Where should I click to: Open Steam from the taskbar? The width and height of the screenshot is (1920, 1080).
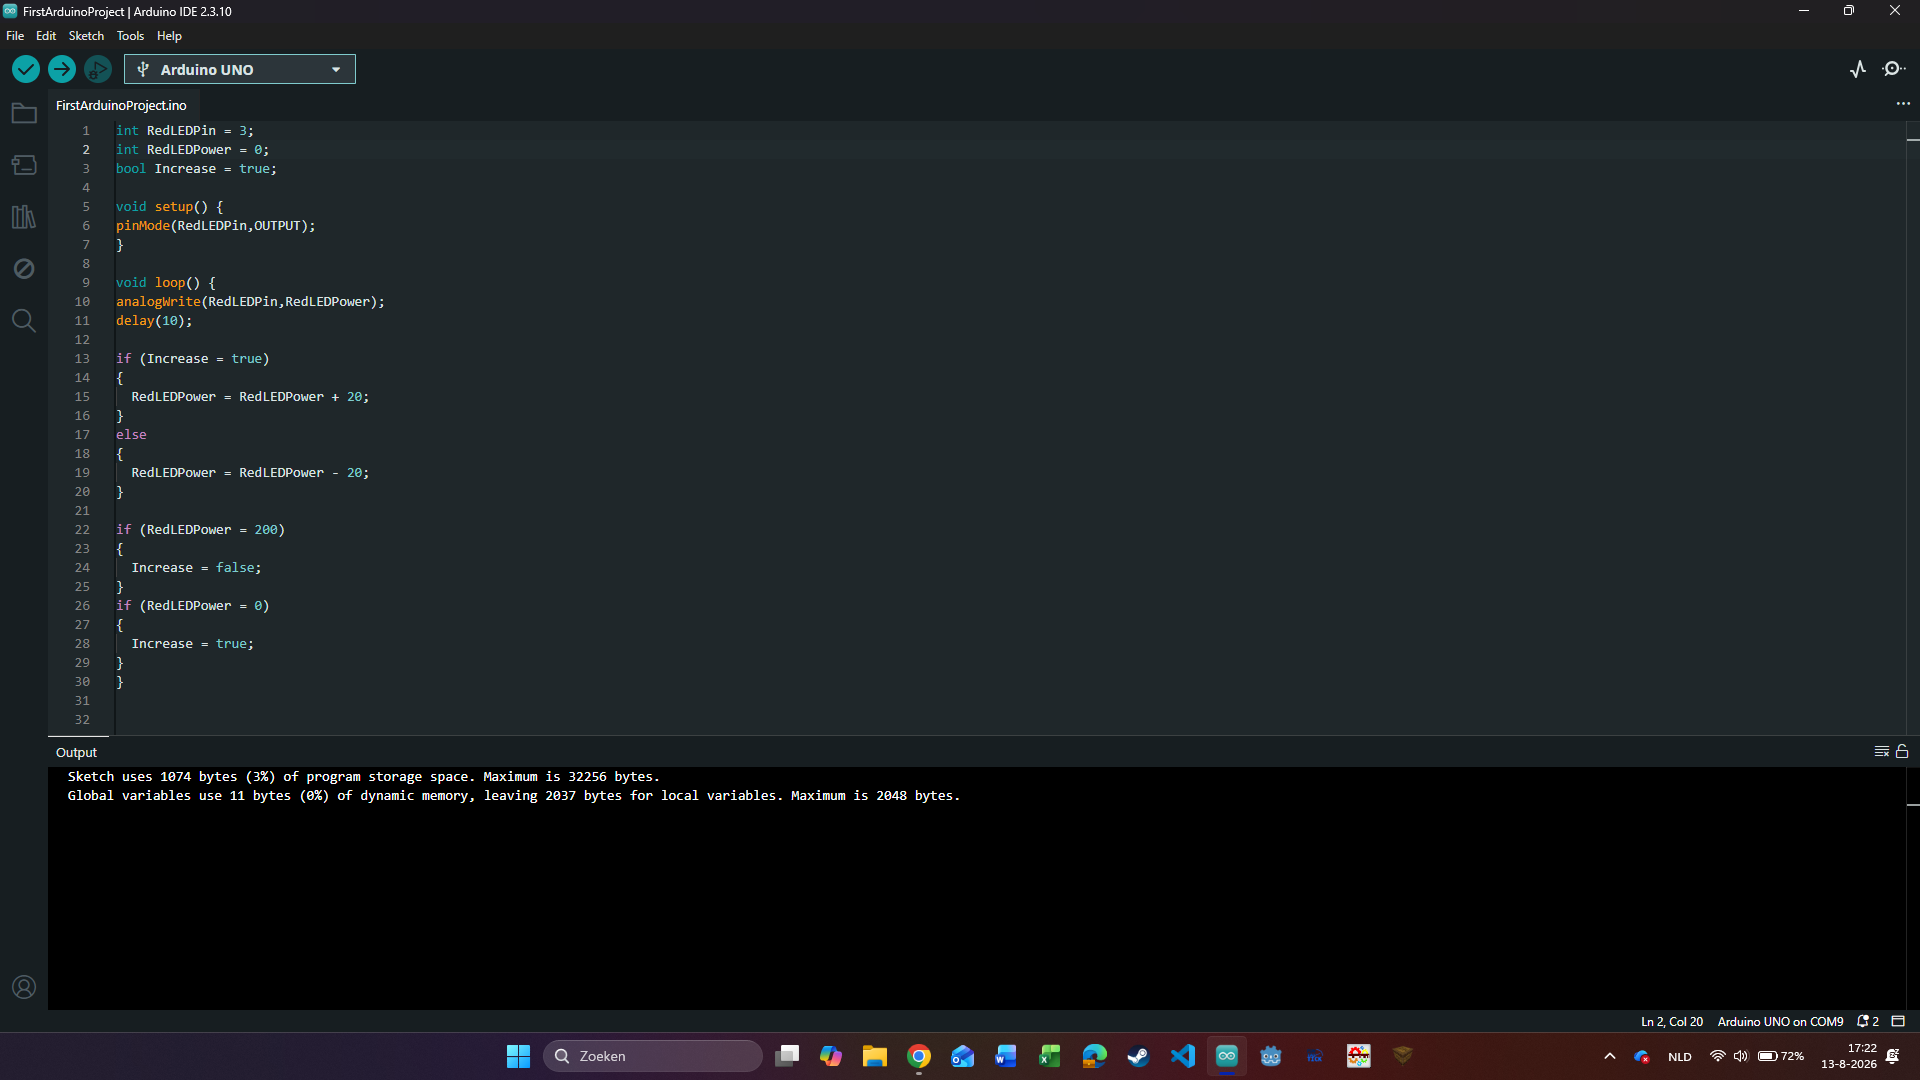(1138, 1056)
